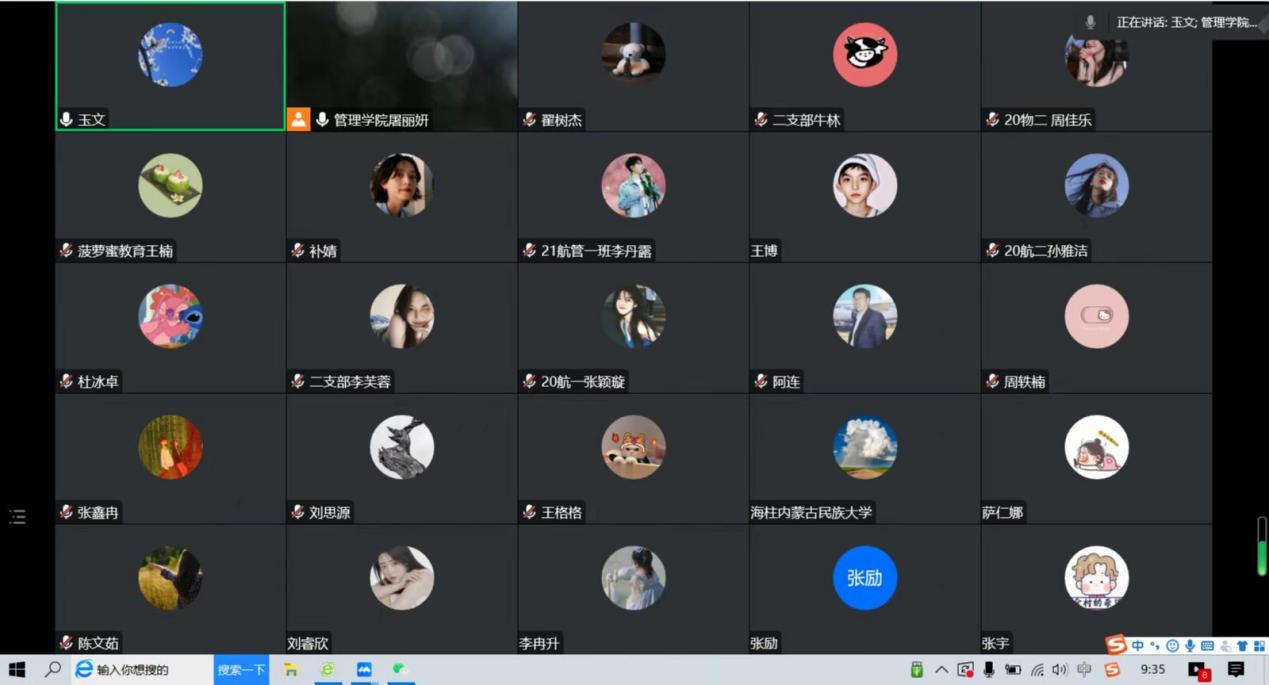Image resolution: width=1269 pixels, height=685 pixels.
Task: Open the Windows notification center
Action: (1236, 670)
